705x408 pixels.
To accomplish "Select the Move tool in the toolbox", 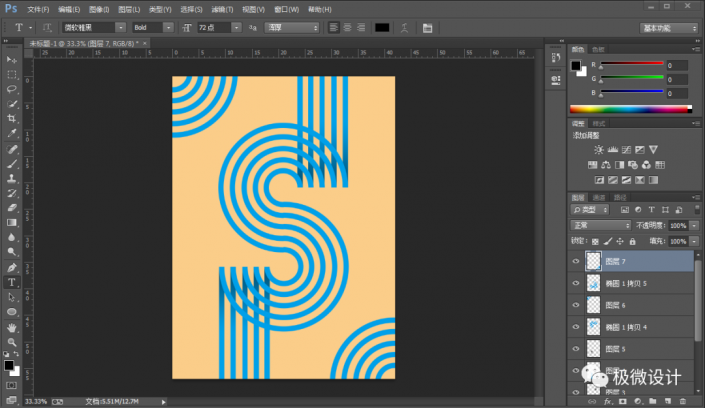I will (12, 60).
